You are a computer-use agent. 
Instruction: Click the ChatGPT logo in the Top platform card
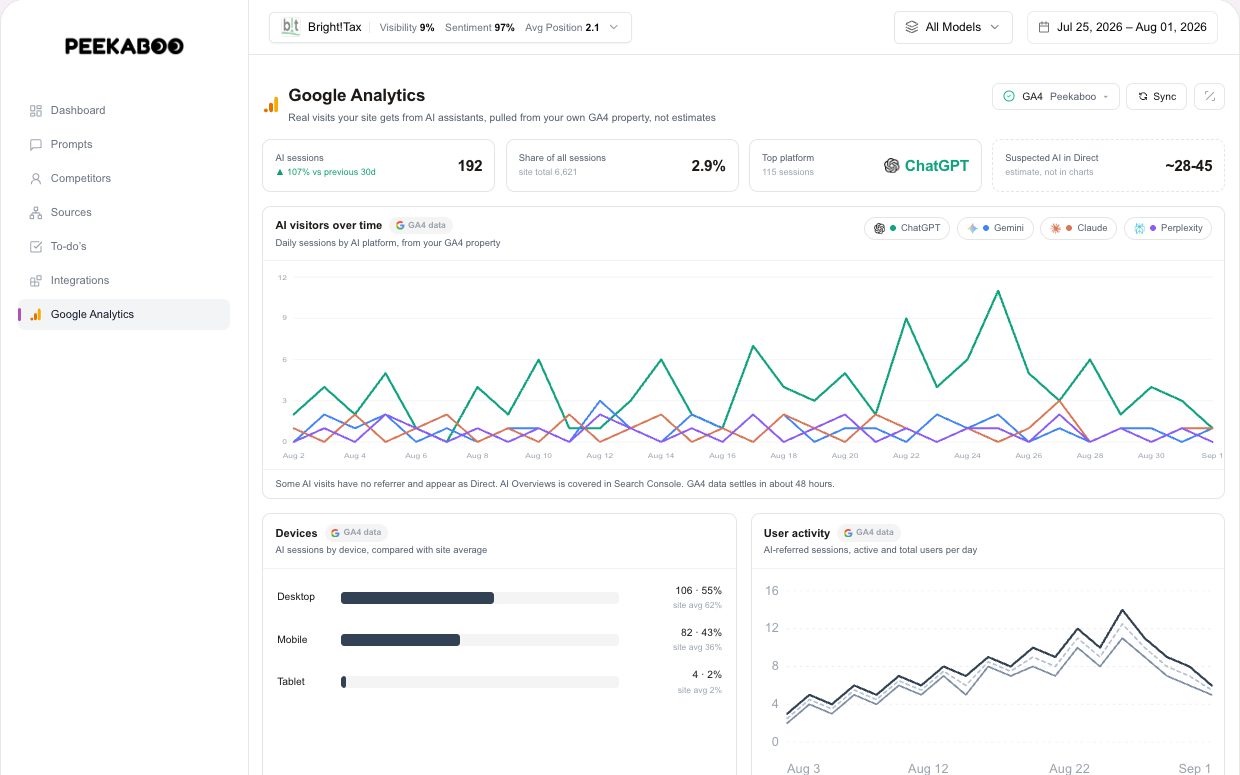click(892, 166)
